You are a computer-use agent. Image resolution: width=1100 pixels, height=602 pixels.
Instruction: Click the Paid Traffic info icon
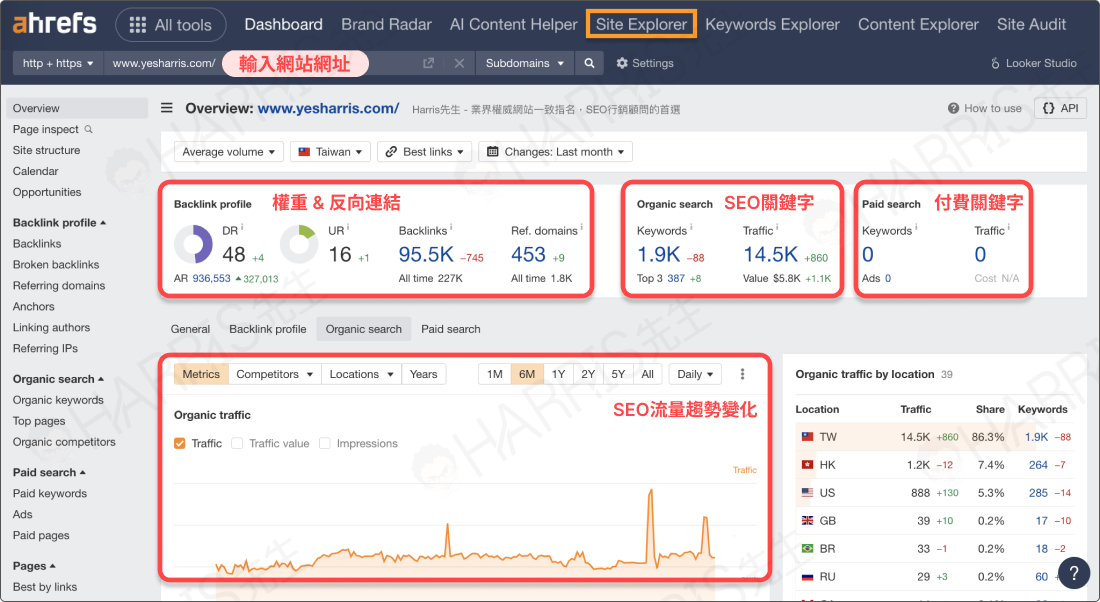tap(1009, 227)
